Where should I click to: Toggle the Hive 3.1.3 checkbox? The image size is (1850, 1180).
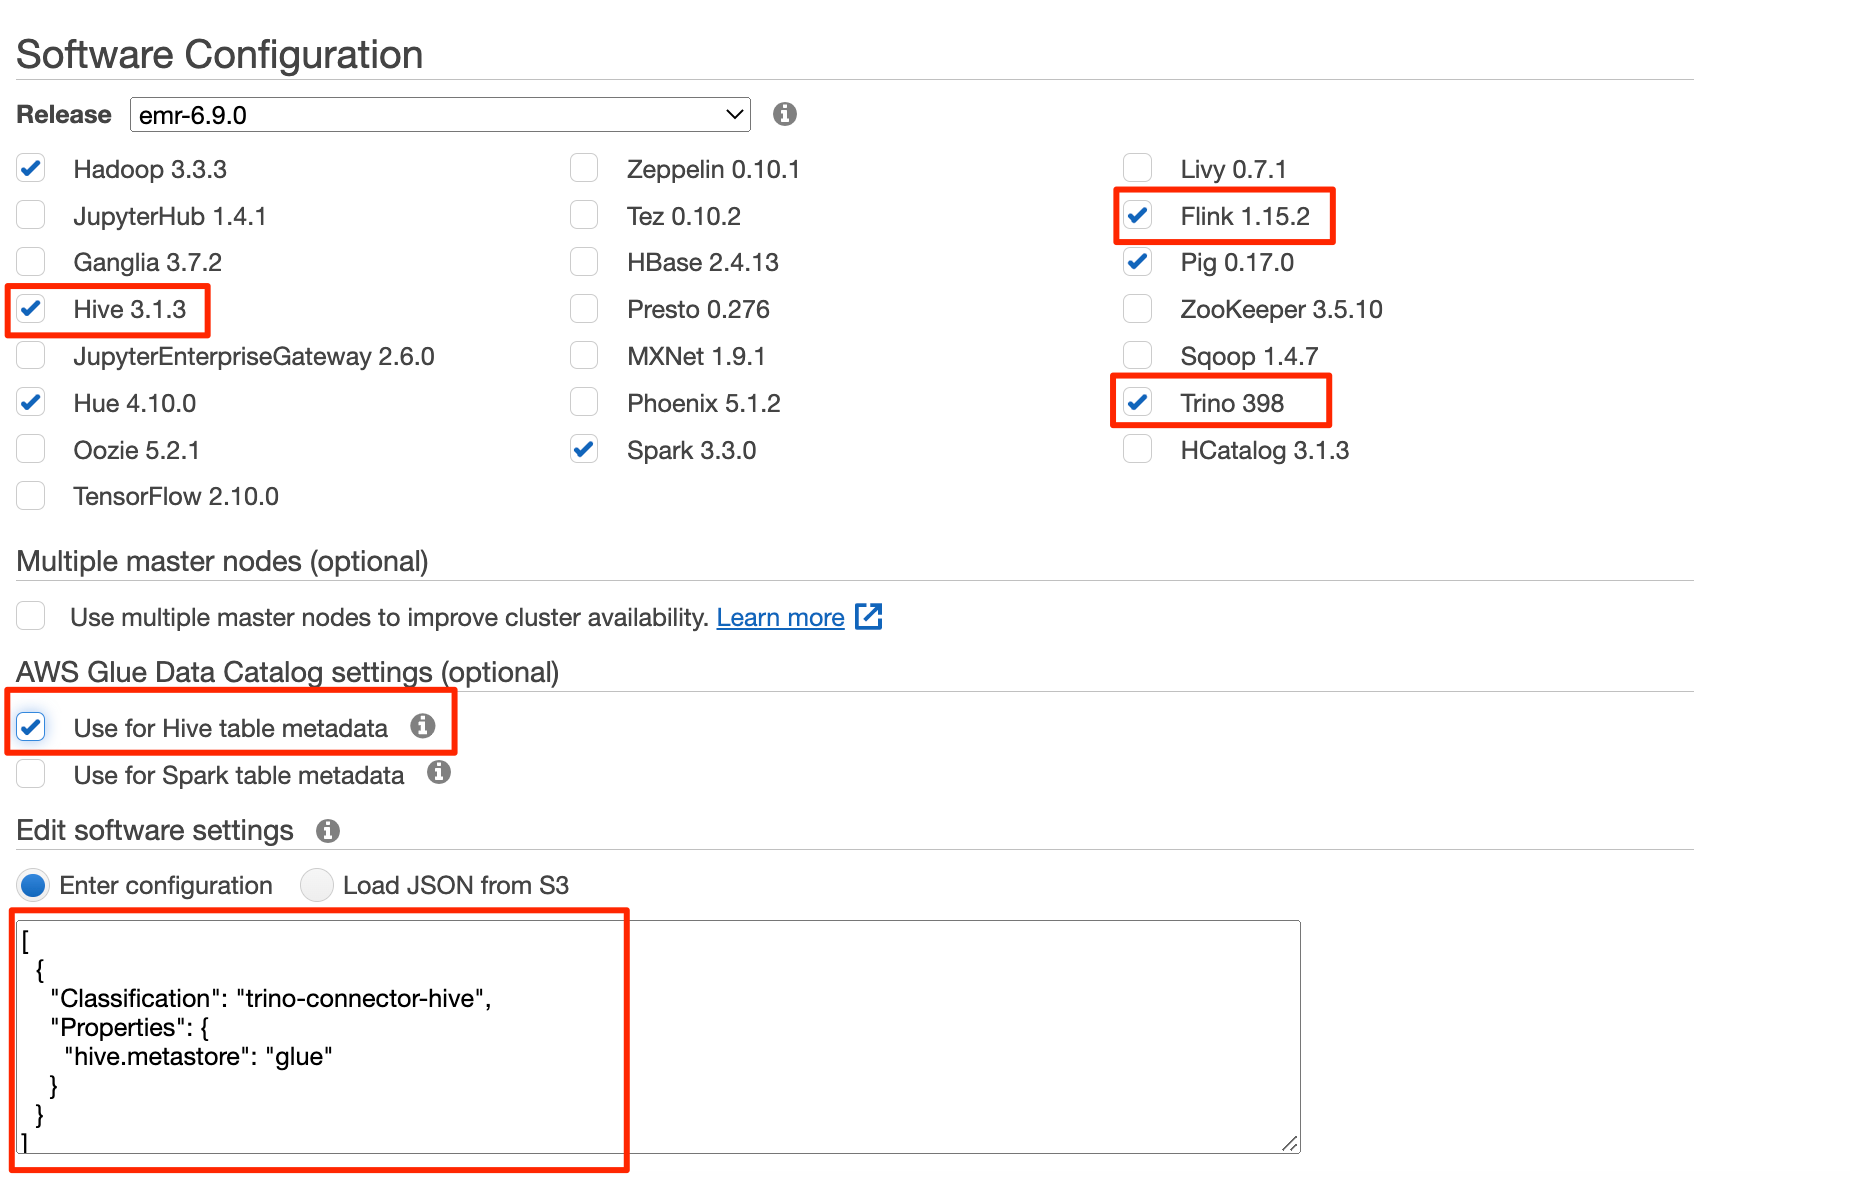coord(31,309)
